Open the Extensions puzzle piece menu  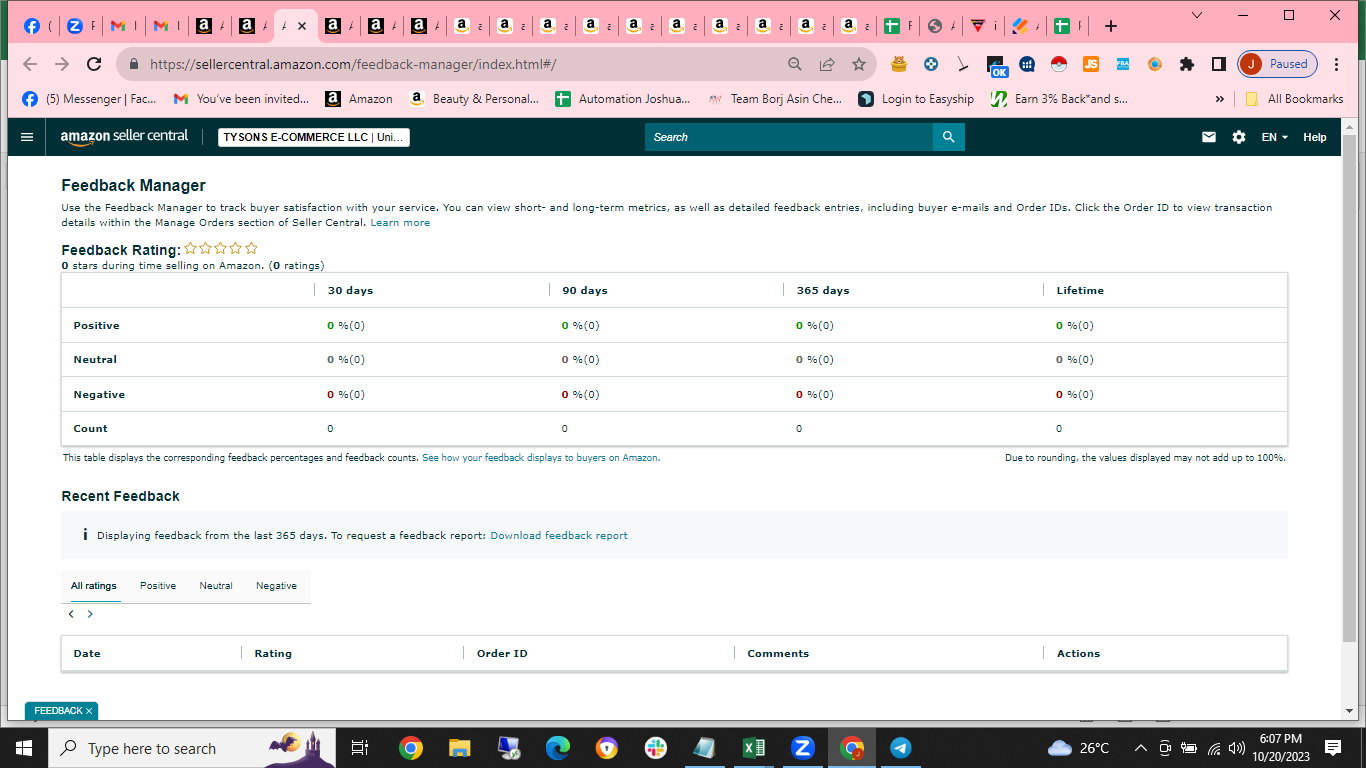pyautogui.click(x=1187, y=64)
